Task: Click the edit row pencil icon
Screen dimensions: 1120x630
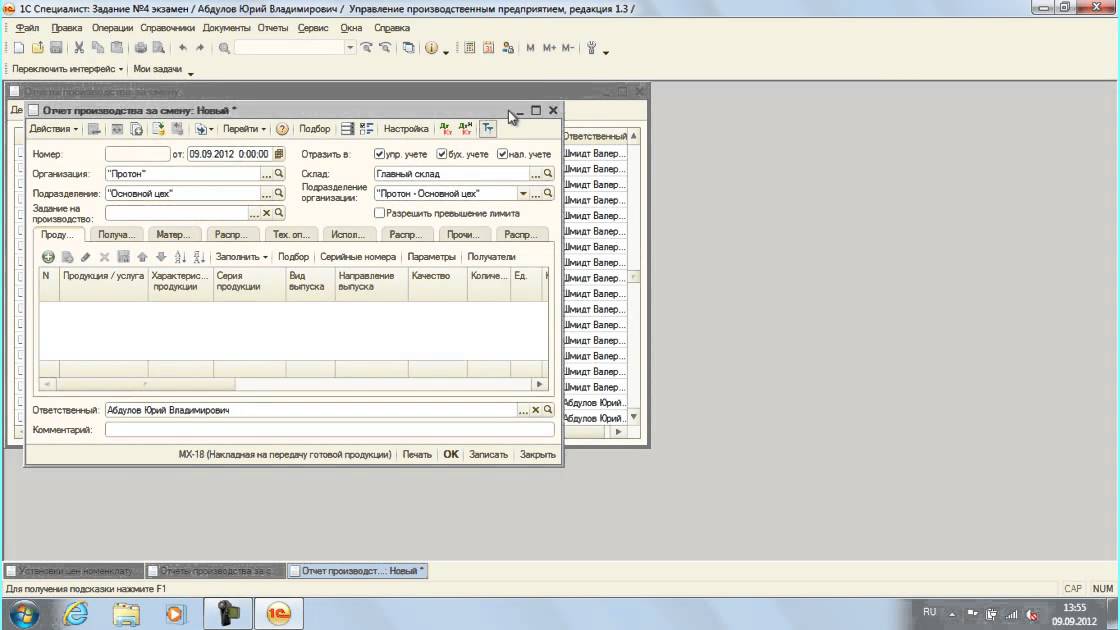Action: pyautogui.click(x=86, y=257)
